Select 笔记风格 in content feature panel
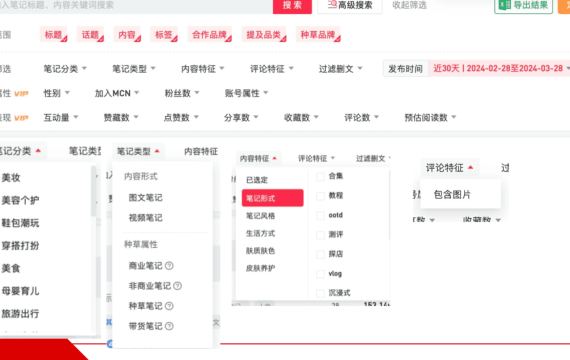Screen dimensions: 570x360 261,216
